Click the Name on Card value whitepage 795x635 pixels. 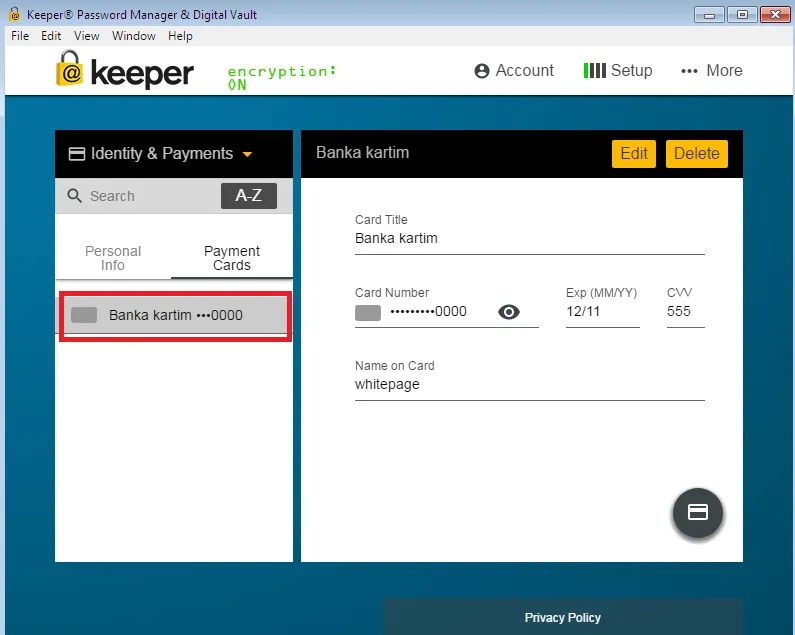[387, 384]
